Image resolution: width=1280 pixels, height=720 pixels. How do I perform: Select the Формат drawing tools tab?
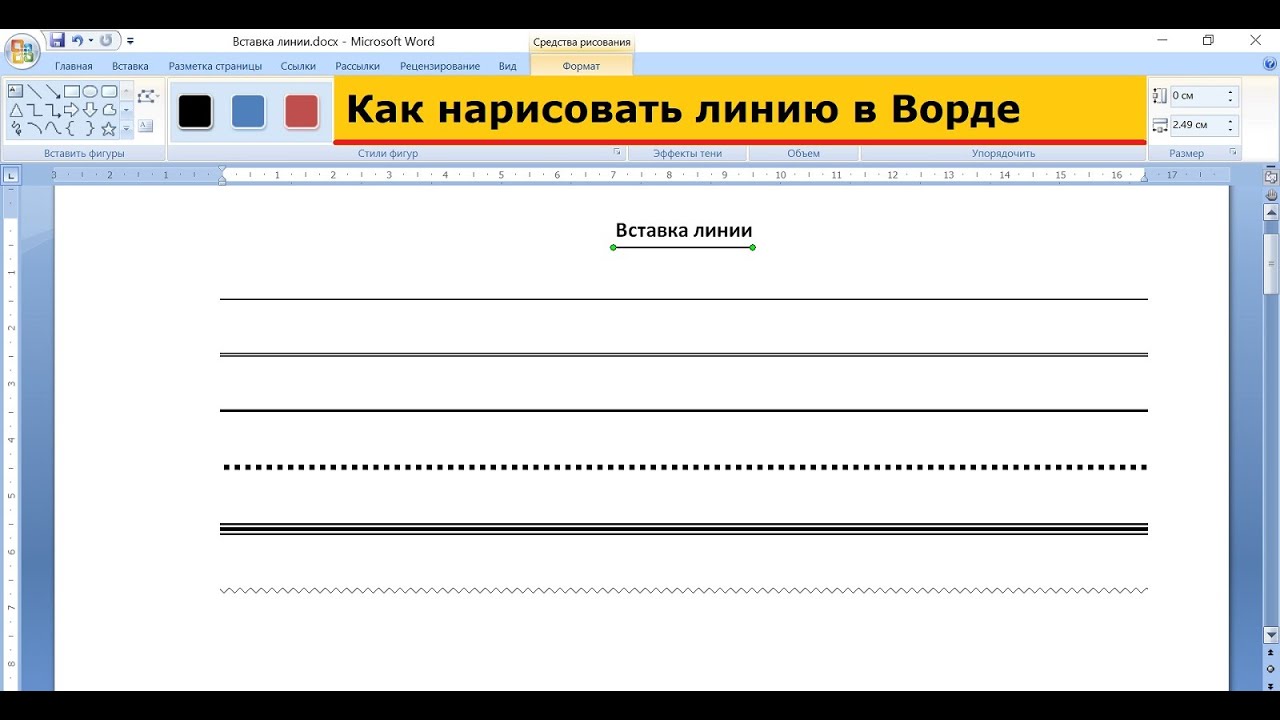[581, 66]
